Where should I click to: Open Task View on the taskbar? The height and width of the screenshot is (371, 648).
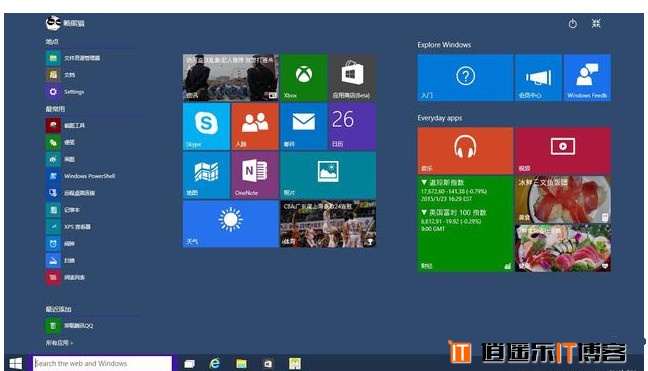[x=189, y=364]
